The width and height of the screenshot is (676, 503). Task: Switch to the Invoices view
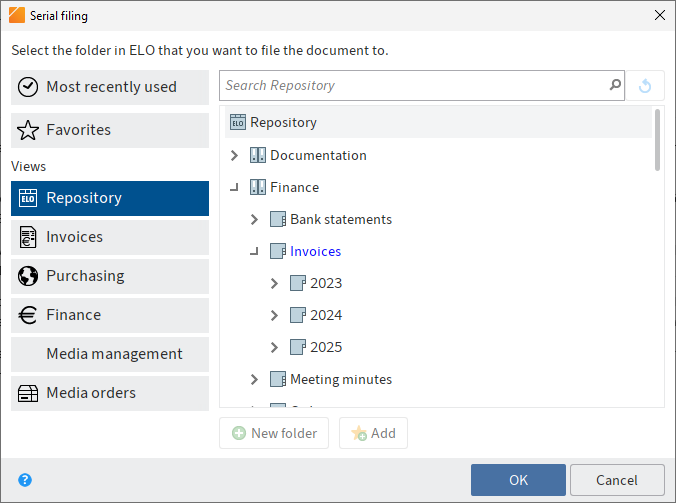[110, 237]
